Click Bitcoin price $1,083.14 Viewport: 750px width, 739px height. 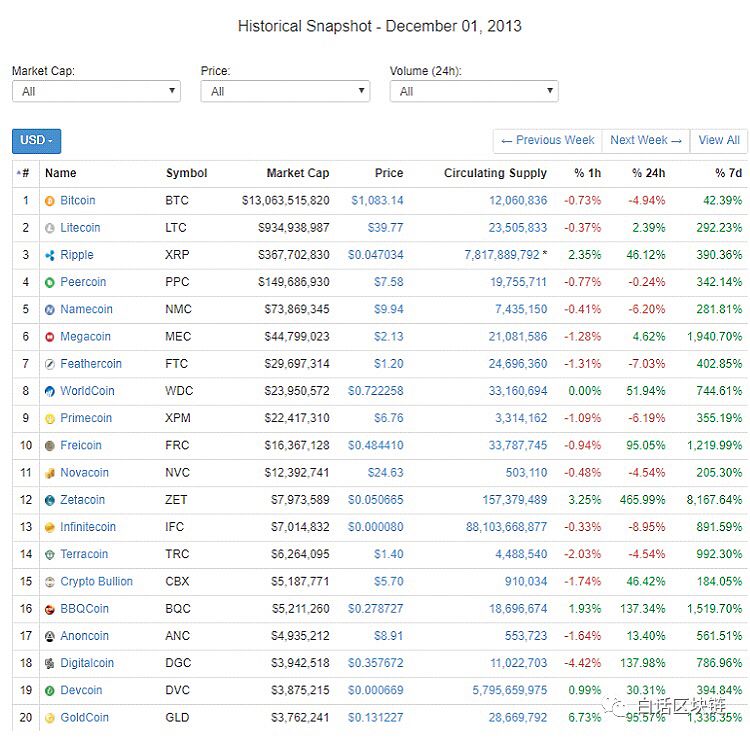pyautogui.click(x=377, y=200)
